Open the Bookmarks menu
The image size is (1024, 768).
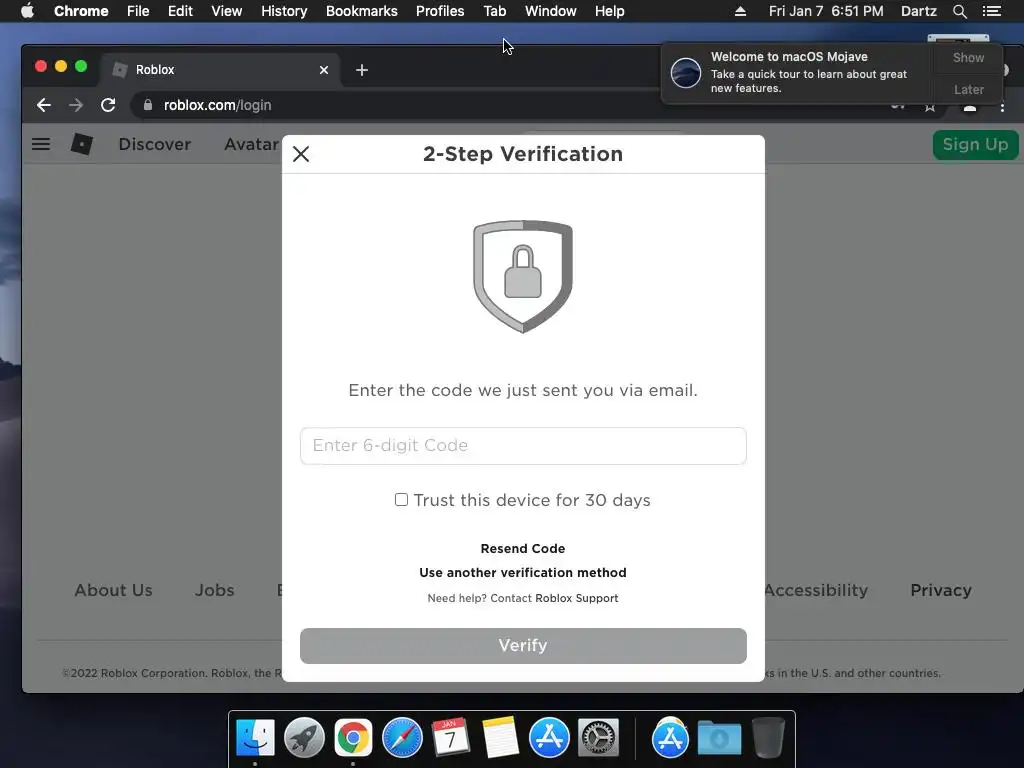click(362, 11)
